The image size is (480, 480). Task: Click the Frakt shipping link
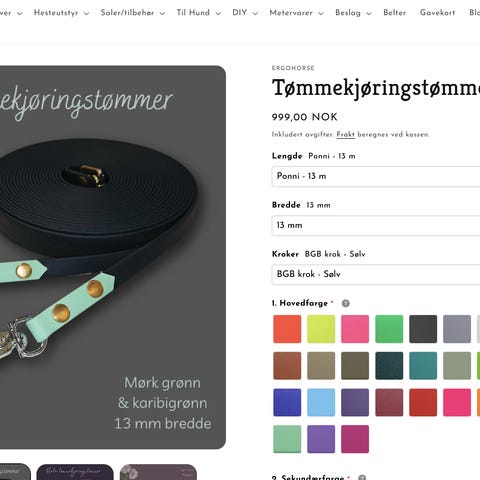(x=346, y=135)
